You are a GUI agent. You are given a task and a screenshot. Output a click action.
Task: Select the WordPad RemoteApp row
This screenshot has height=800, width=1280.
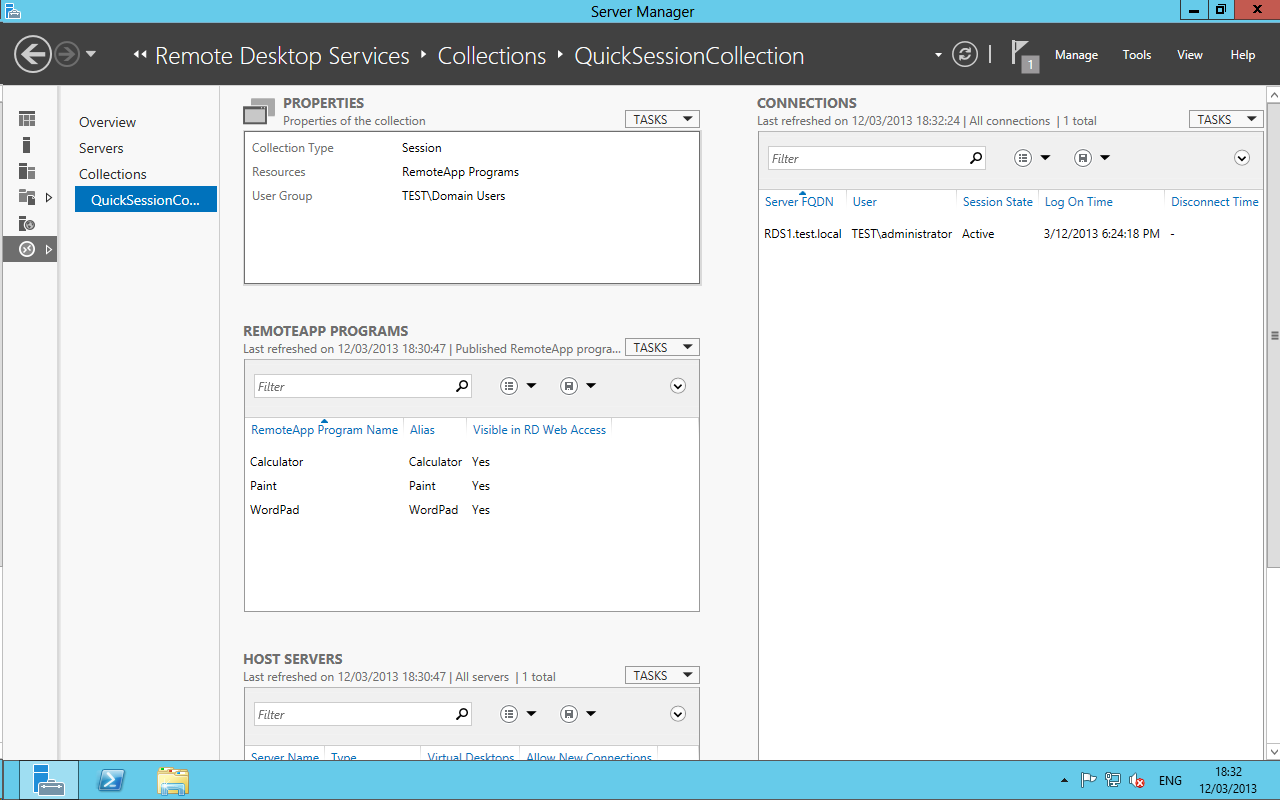471,510
